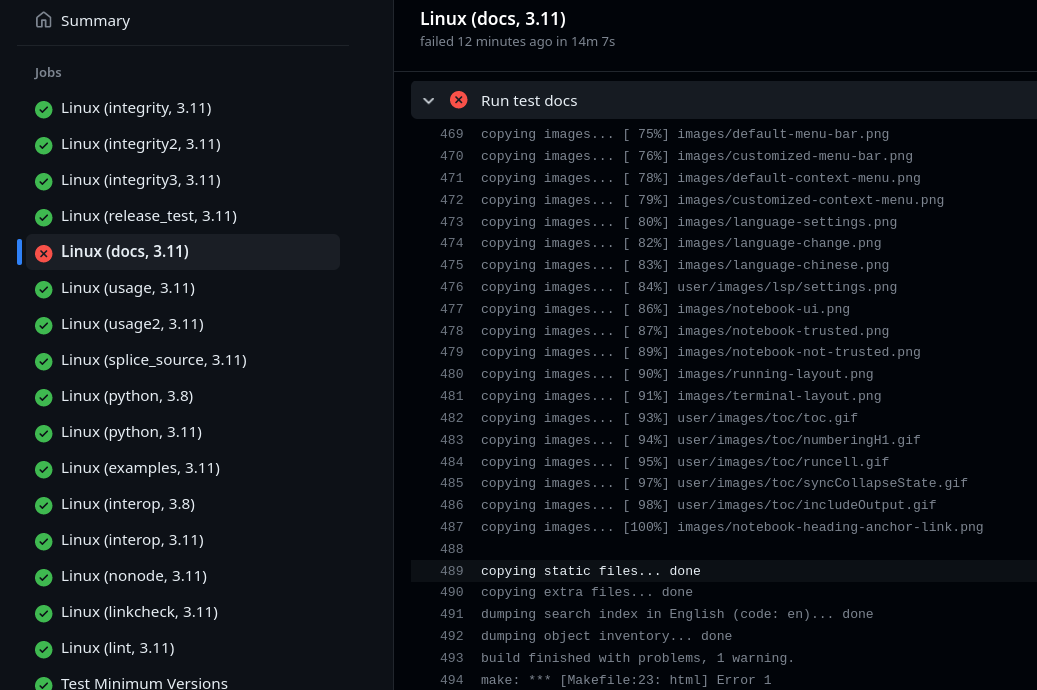The height and width of the screenshot is (690, 1037).
Task: Click 'copying extra files... done' log line
Action: (587, 592)
